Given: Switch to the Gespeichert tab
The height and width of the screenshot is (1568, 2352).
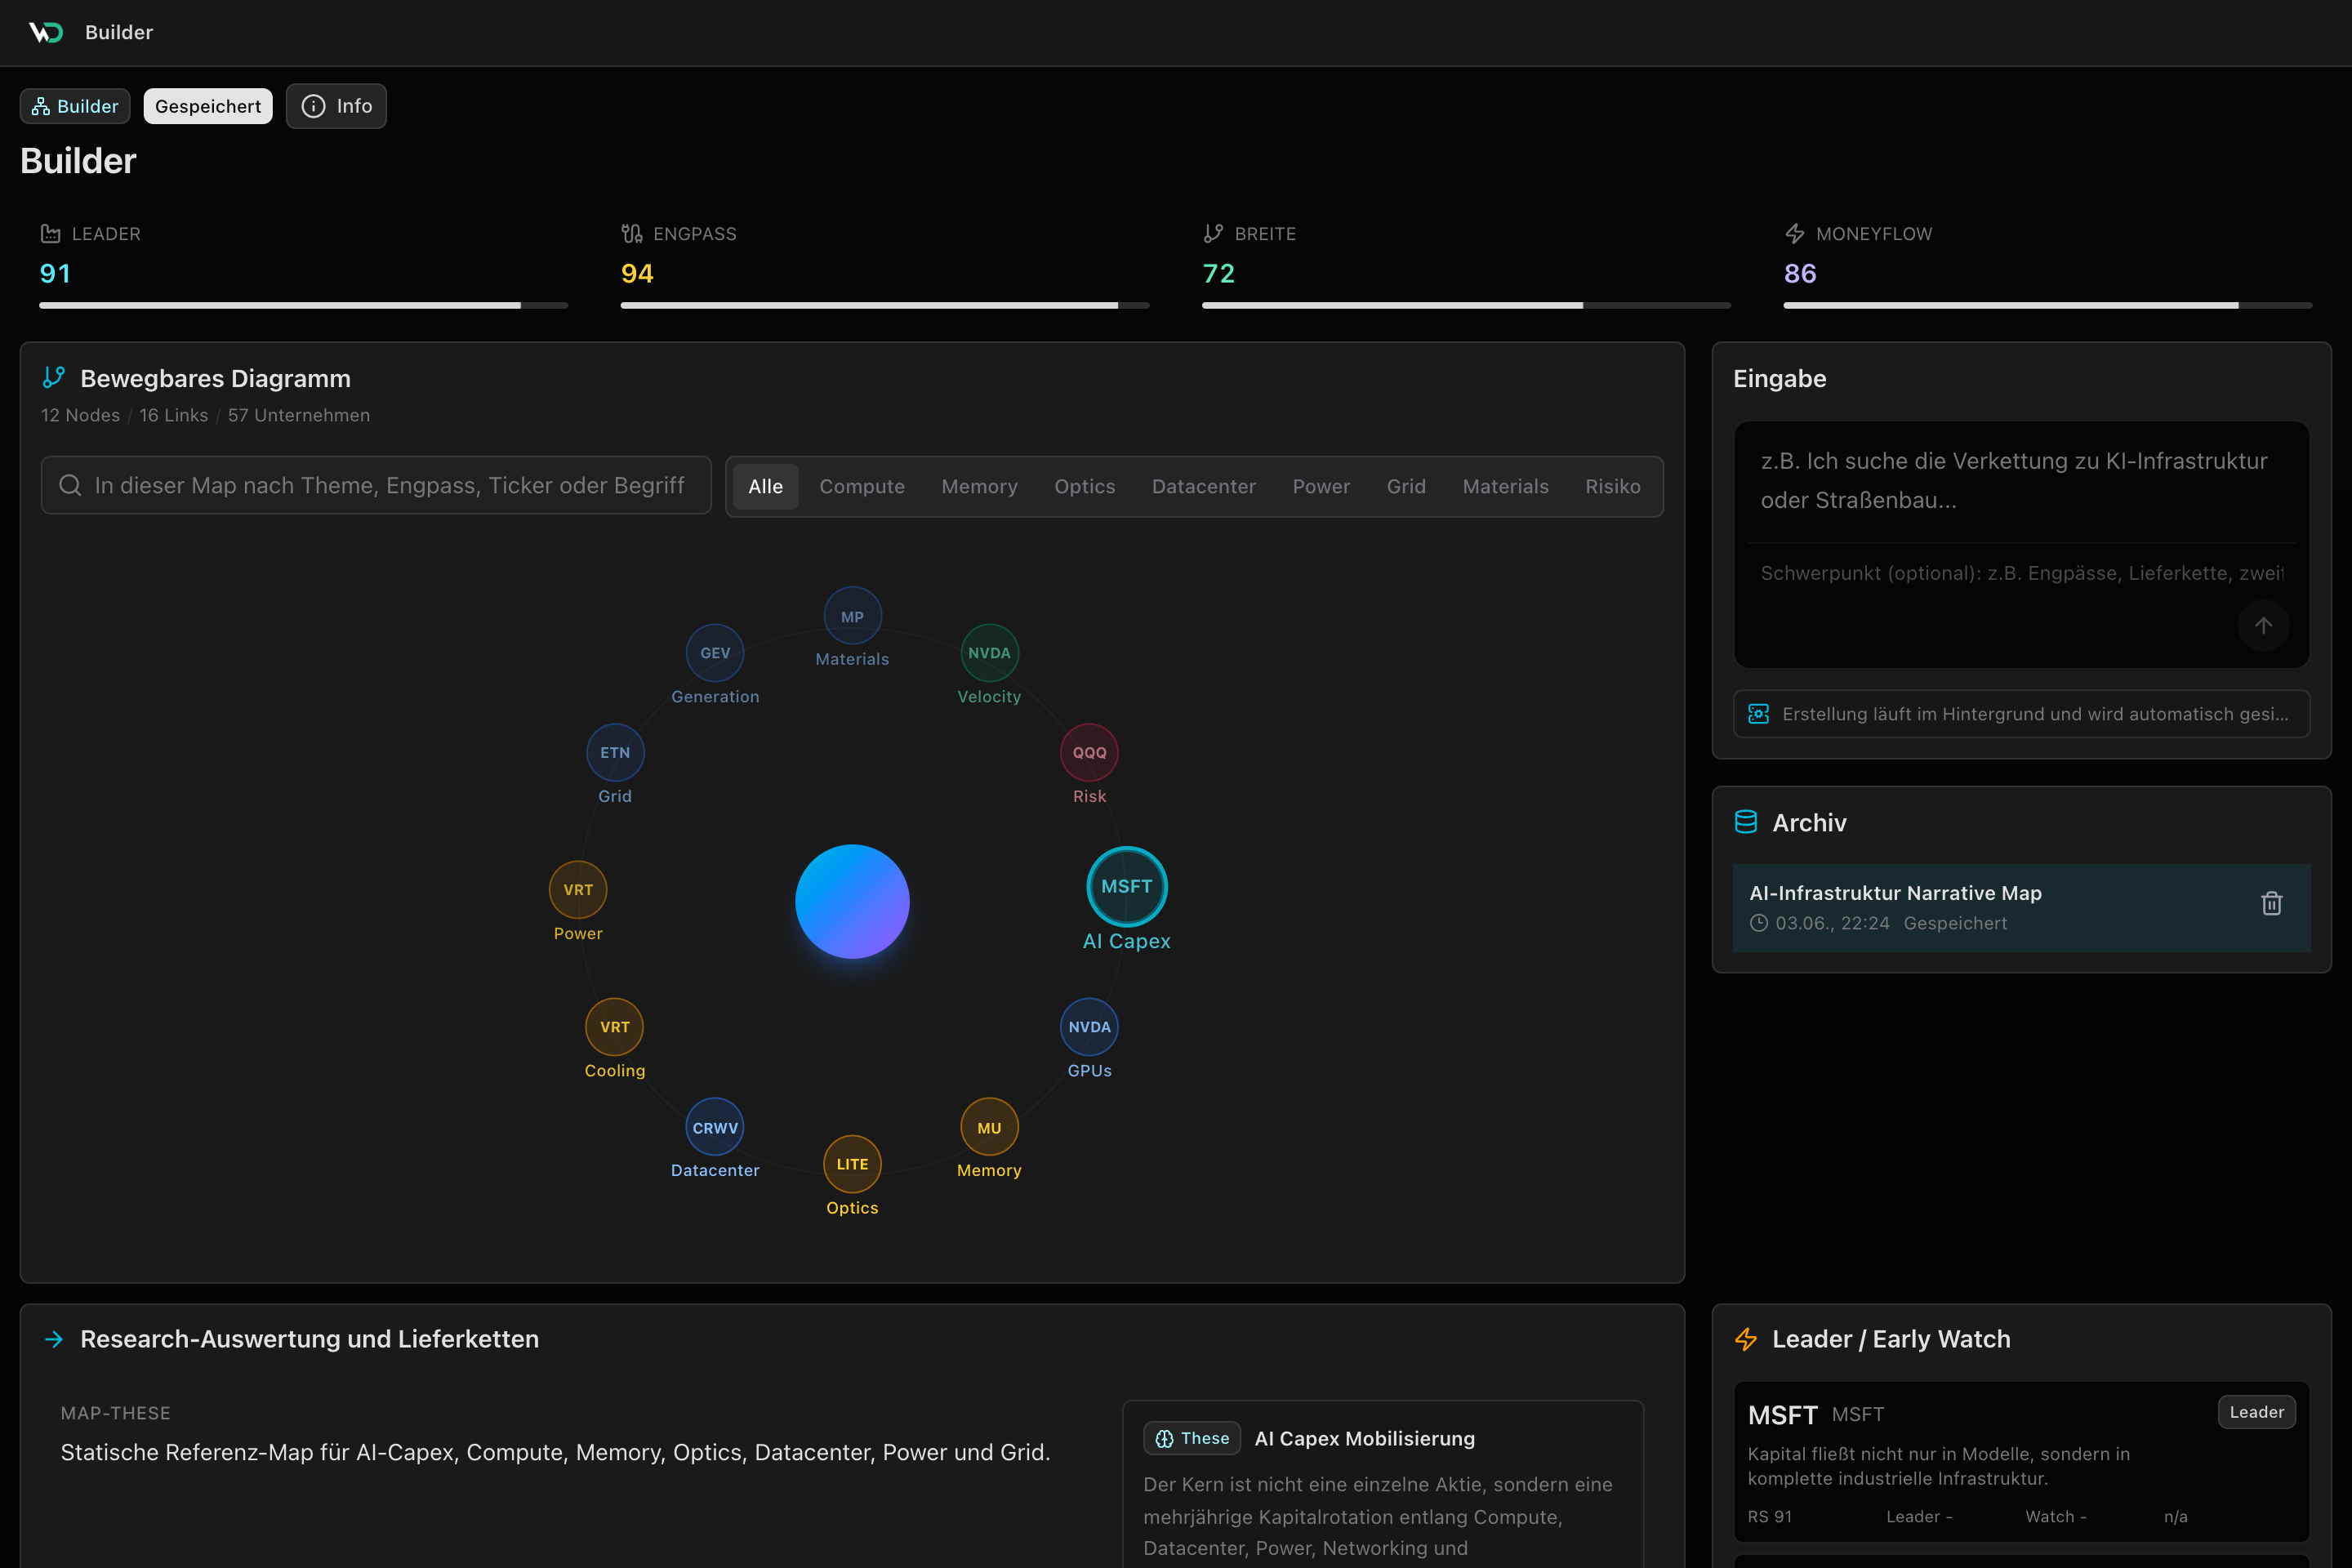Looking at the screenshot, I should tap(208, 106).
